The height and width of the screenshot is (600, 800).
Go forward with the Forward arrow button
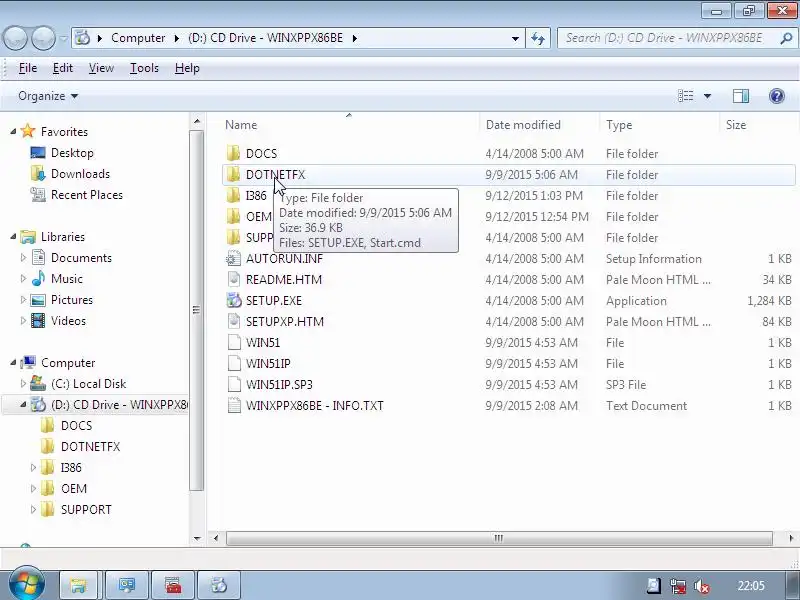point(43,38)
